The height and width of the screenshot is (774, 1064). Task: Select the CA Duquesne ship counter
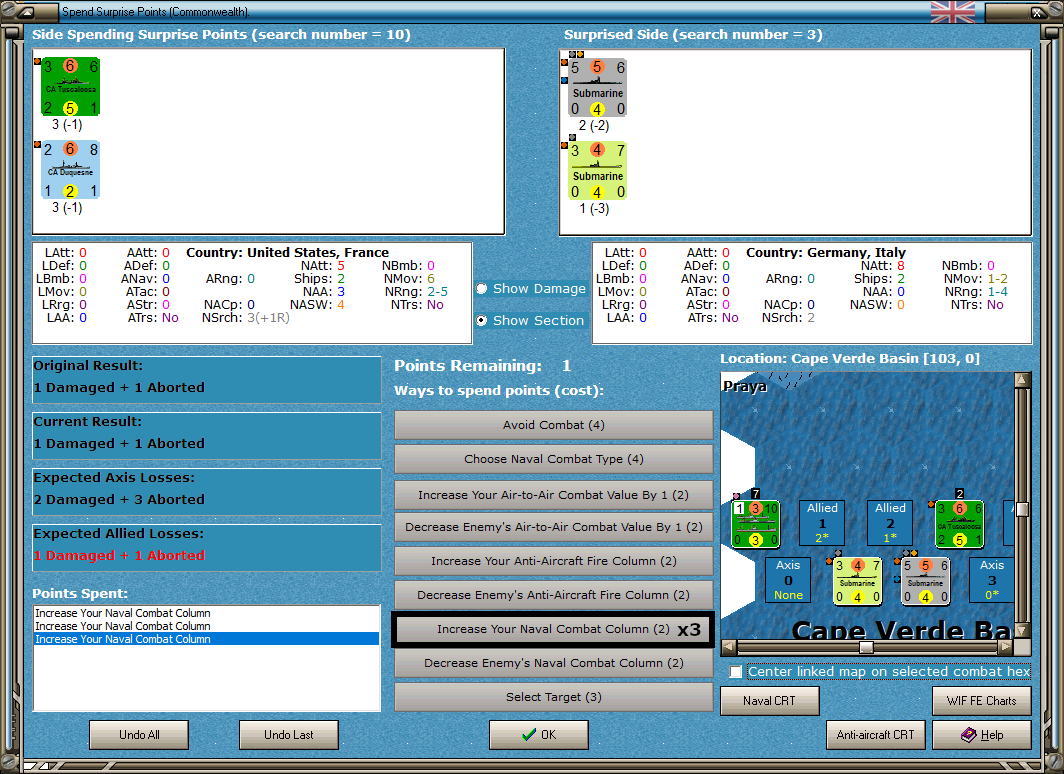click(x=71, y=170)
